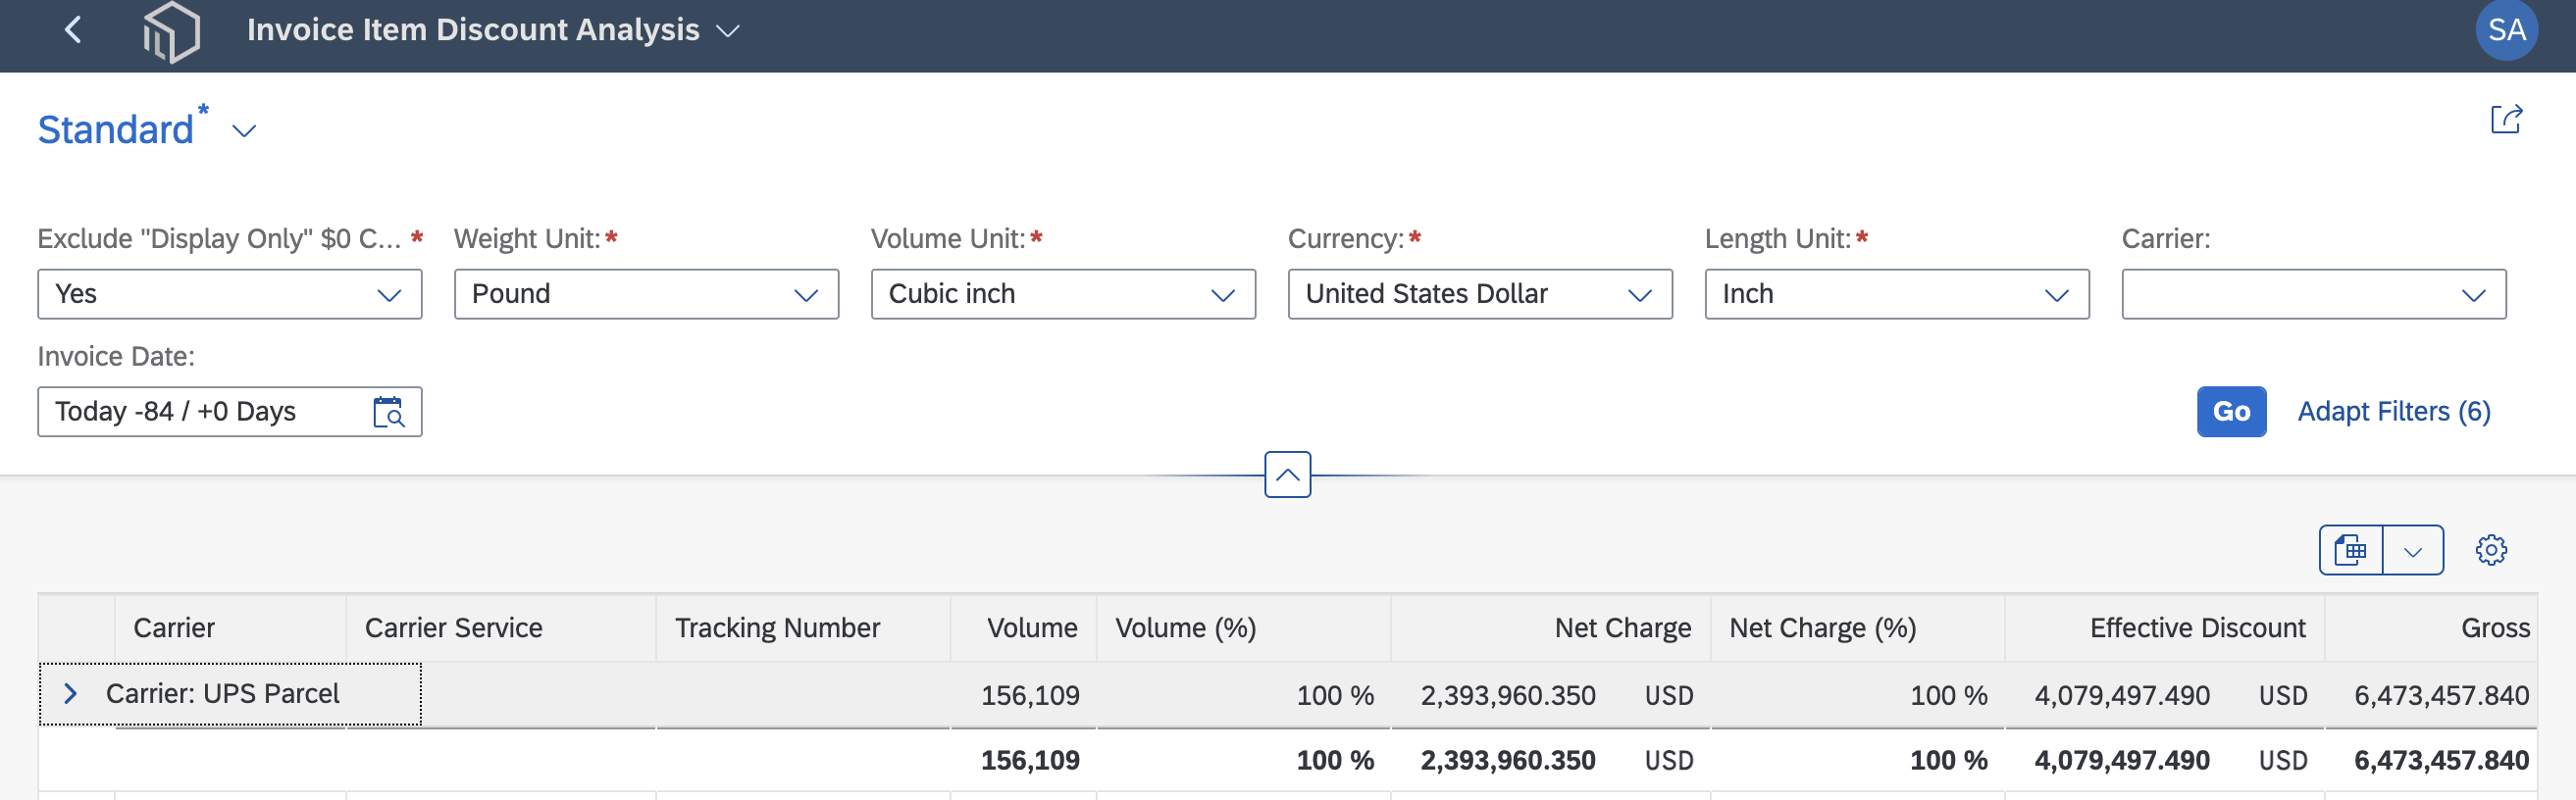The width and height of the screenshot is (2576, 800).
Task: Click the Net Charge column header
Action: click(1551, 628)
